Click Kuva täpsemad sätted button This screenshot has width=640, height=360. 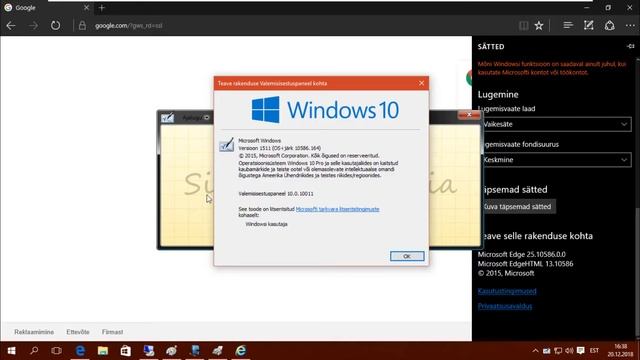[x=517, y=207]
